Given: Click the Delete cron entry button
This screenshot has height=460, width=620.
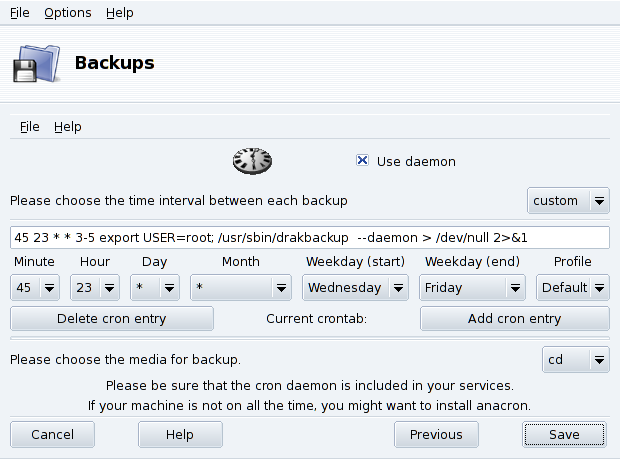Looking at the screenshot, I should [x=112, y=319].
